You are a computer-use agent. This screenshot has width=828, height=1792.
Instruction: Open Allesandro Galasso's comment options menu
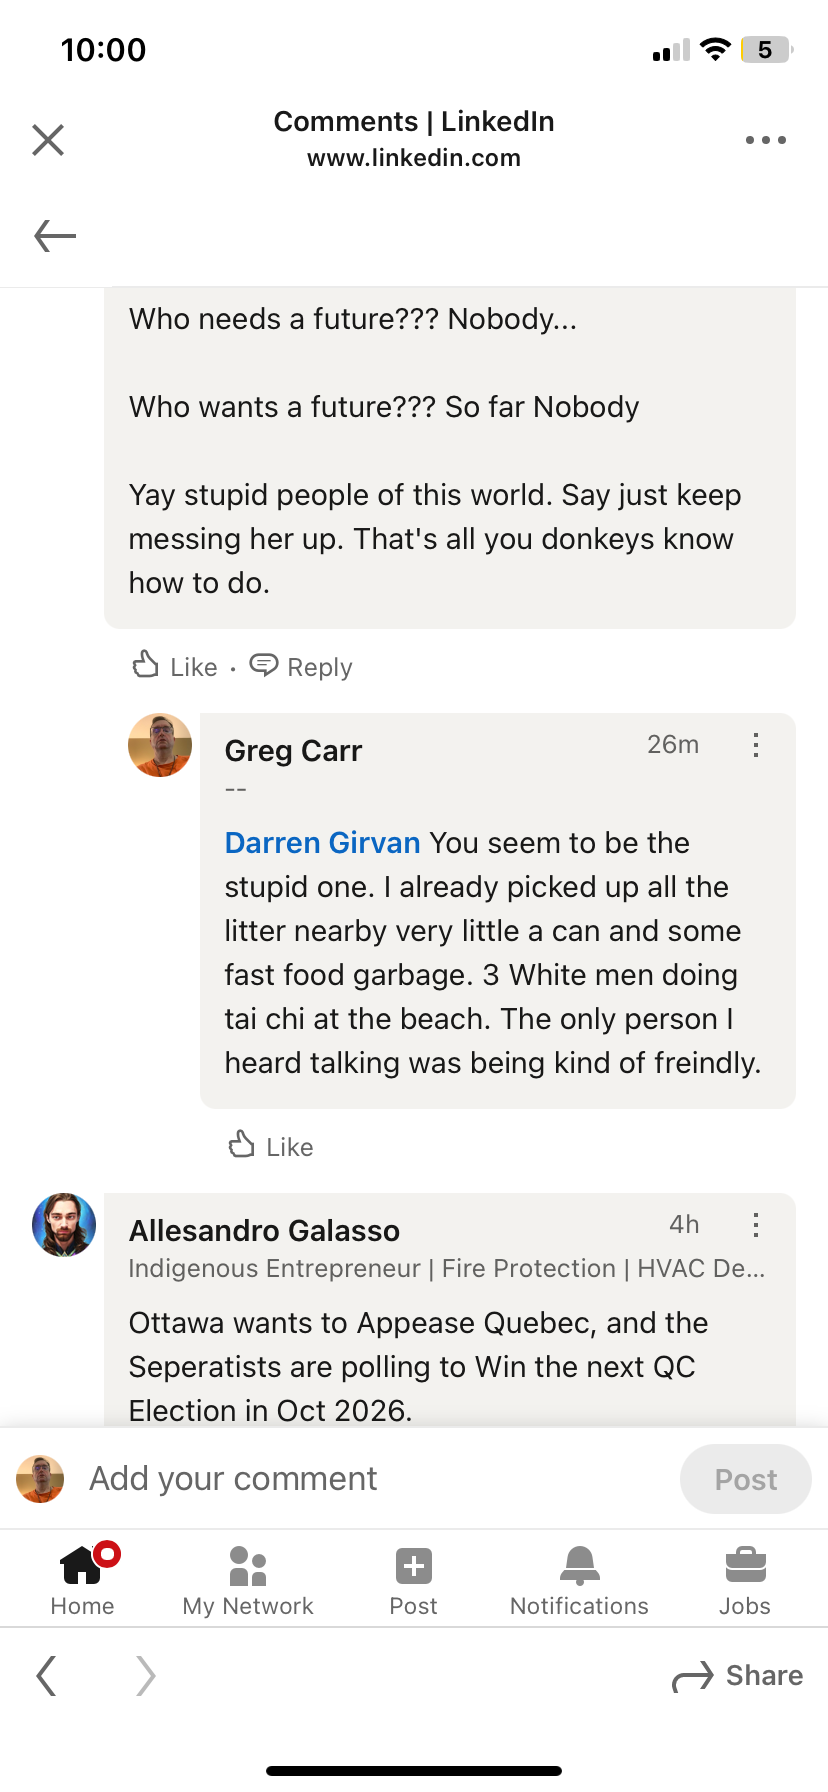tap(756, 1225)
